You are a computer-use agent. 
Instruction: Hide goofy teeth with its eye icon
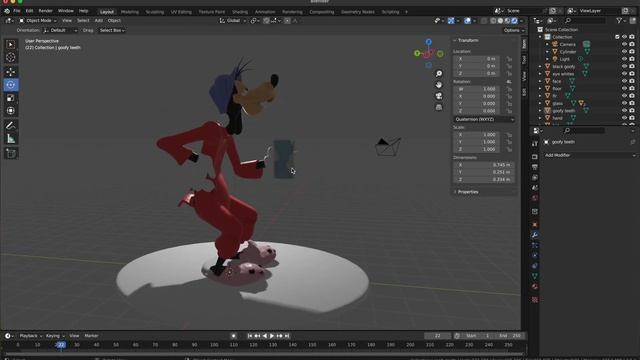624,111
